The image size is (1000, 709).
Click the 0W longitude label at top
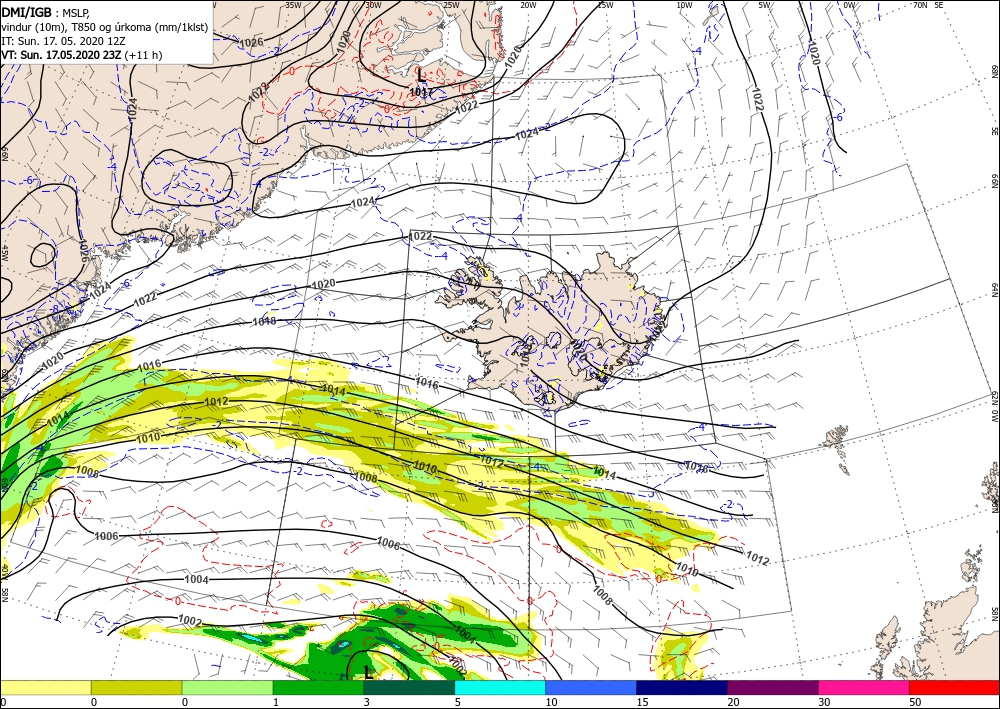click(849, 5)
